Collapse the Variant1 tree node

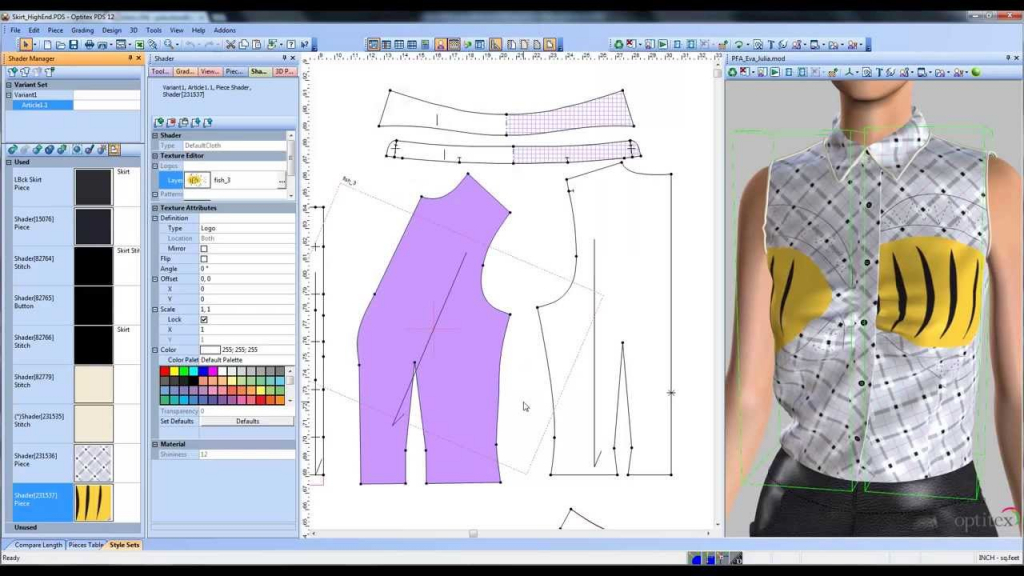pyautogui.click(x=9, y=95)
